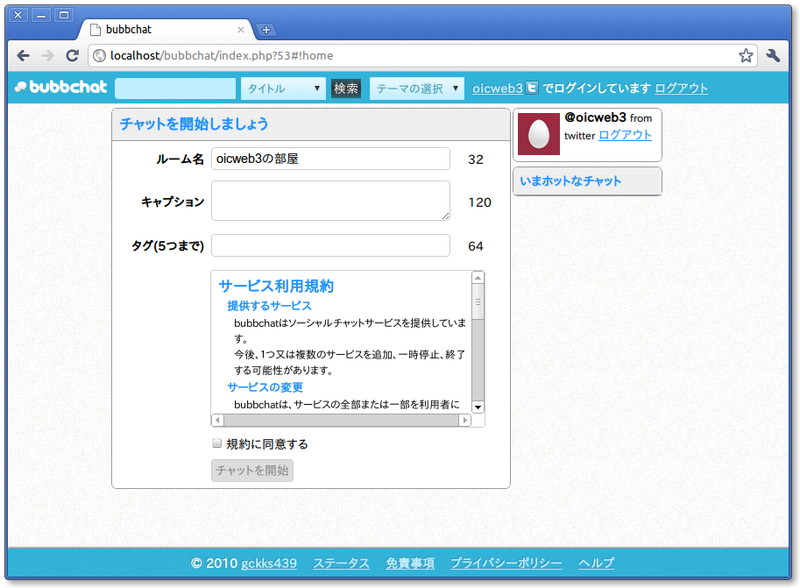
Task: Click the room name counter 32
Action: coord(476,159)
